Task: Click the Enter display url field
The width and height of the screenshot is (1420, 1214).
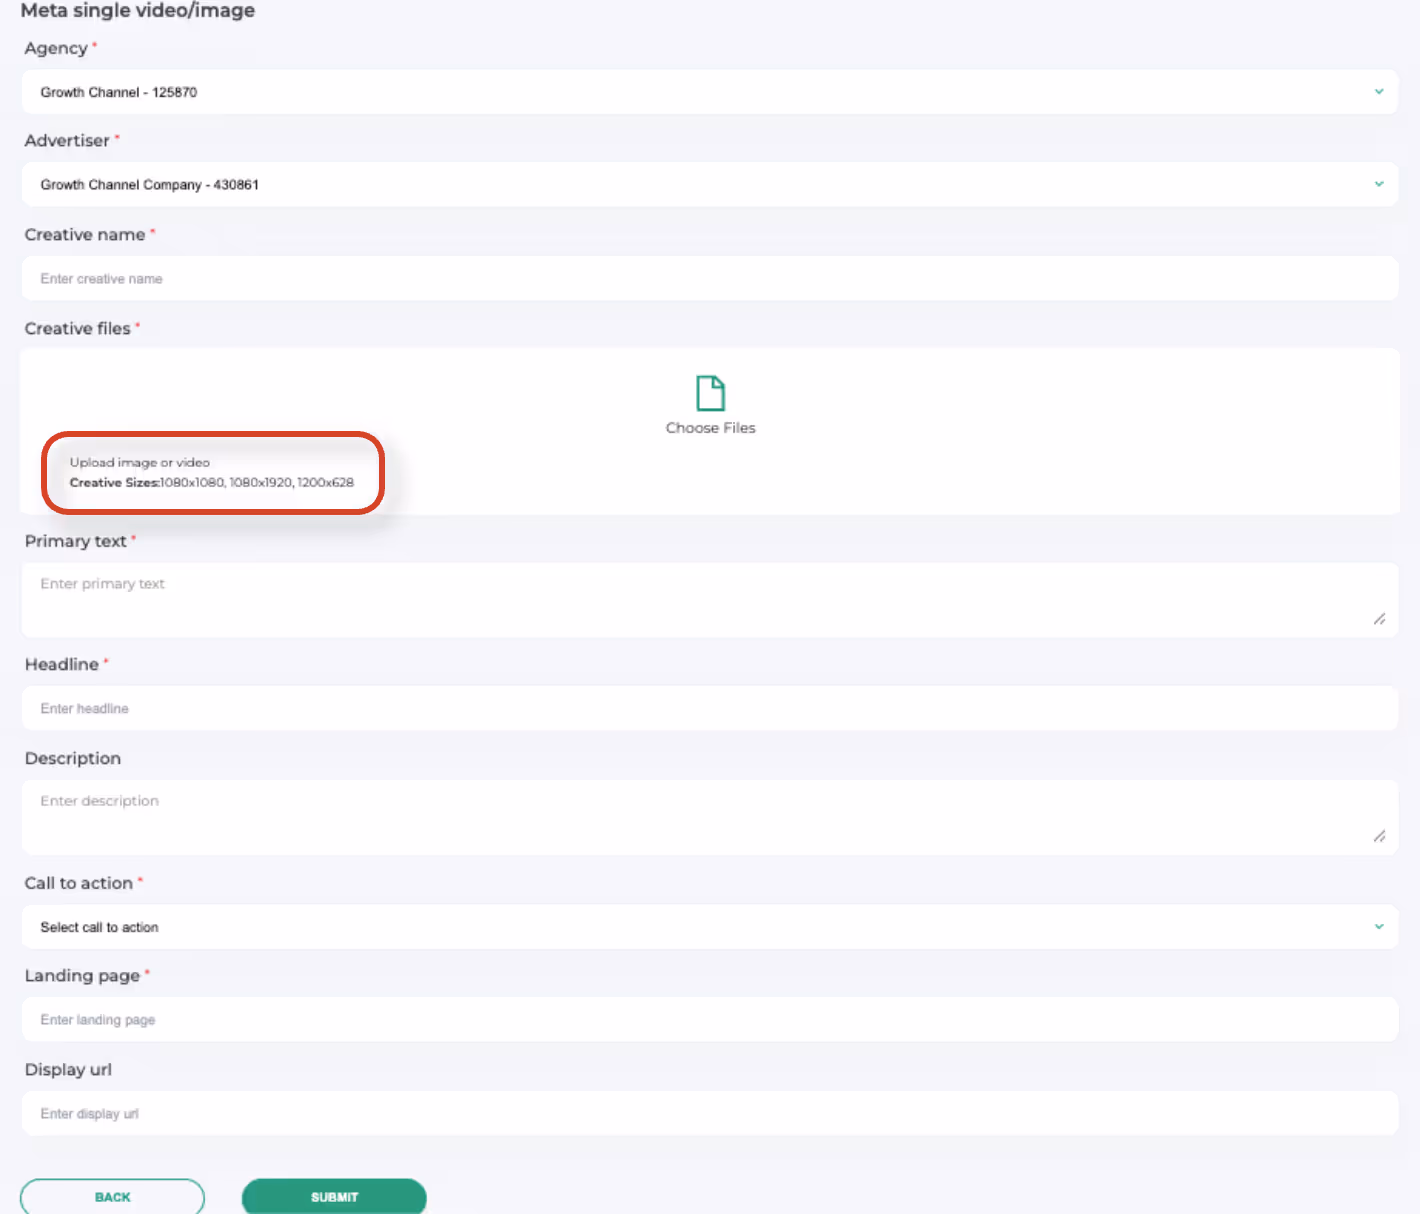Action: click(710, 1112)
